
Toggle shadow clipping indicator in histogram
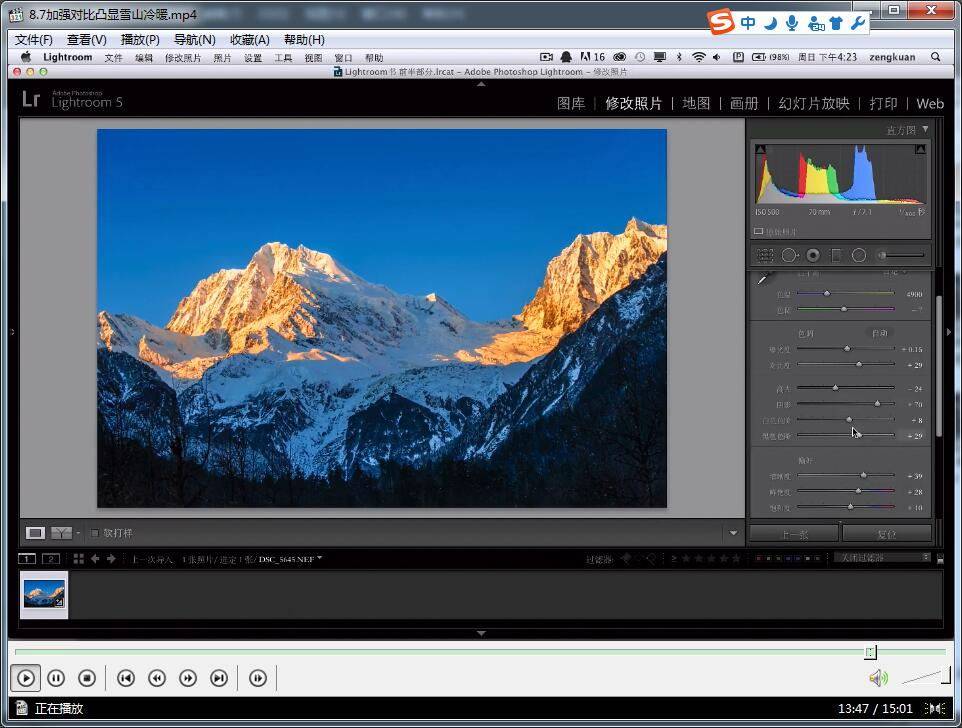point(761,149)
